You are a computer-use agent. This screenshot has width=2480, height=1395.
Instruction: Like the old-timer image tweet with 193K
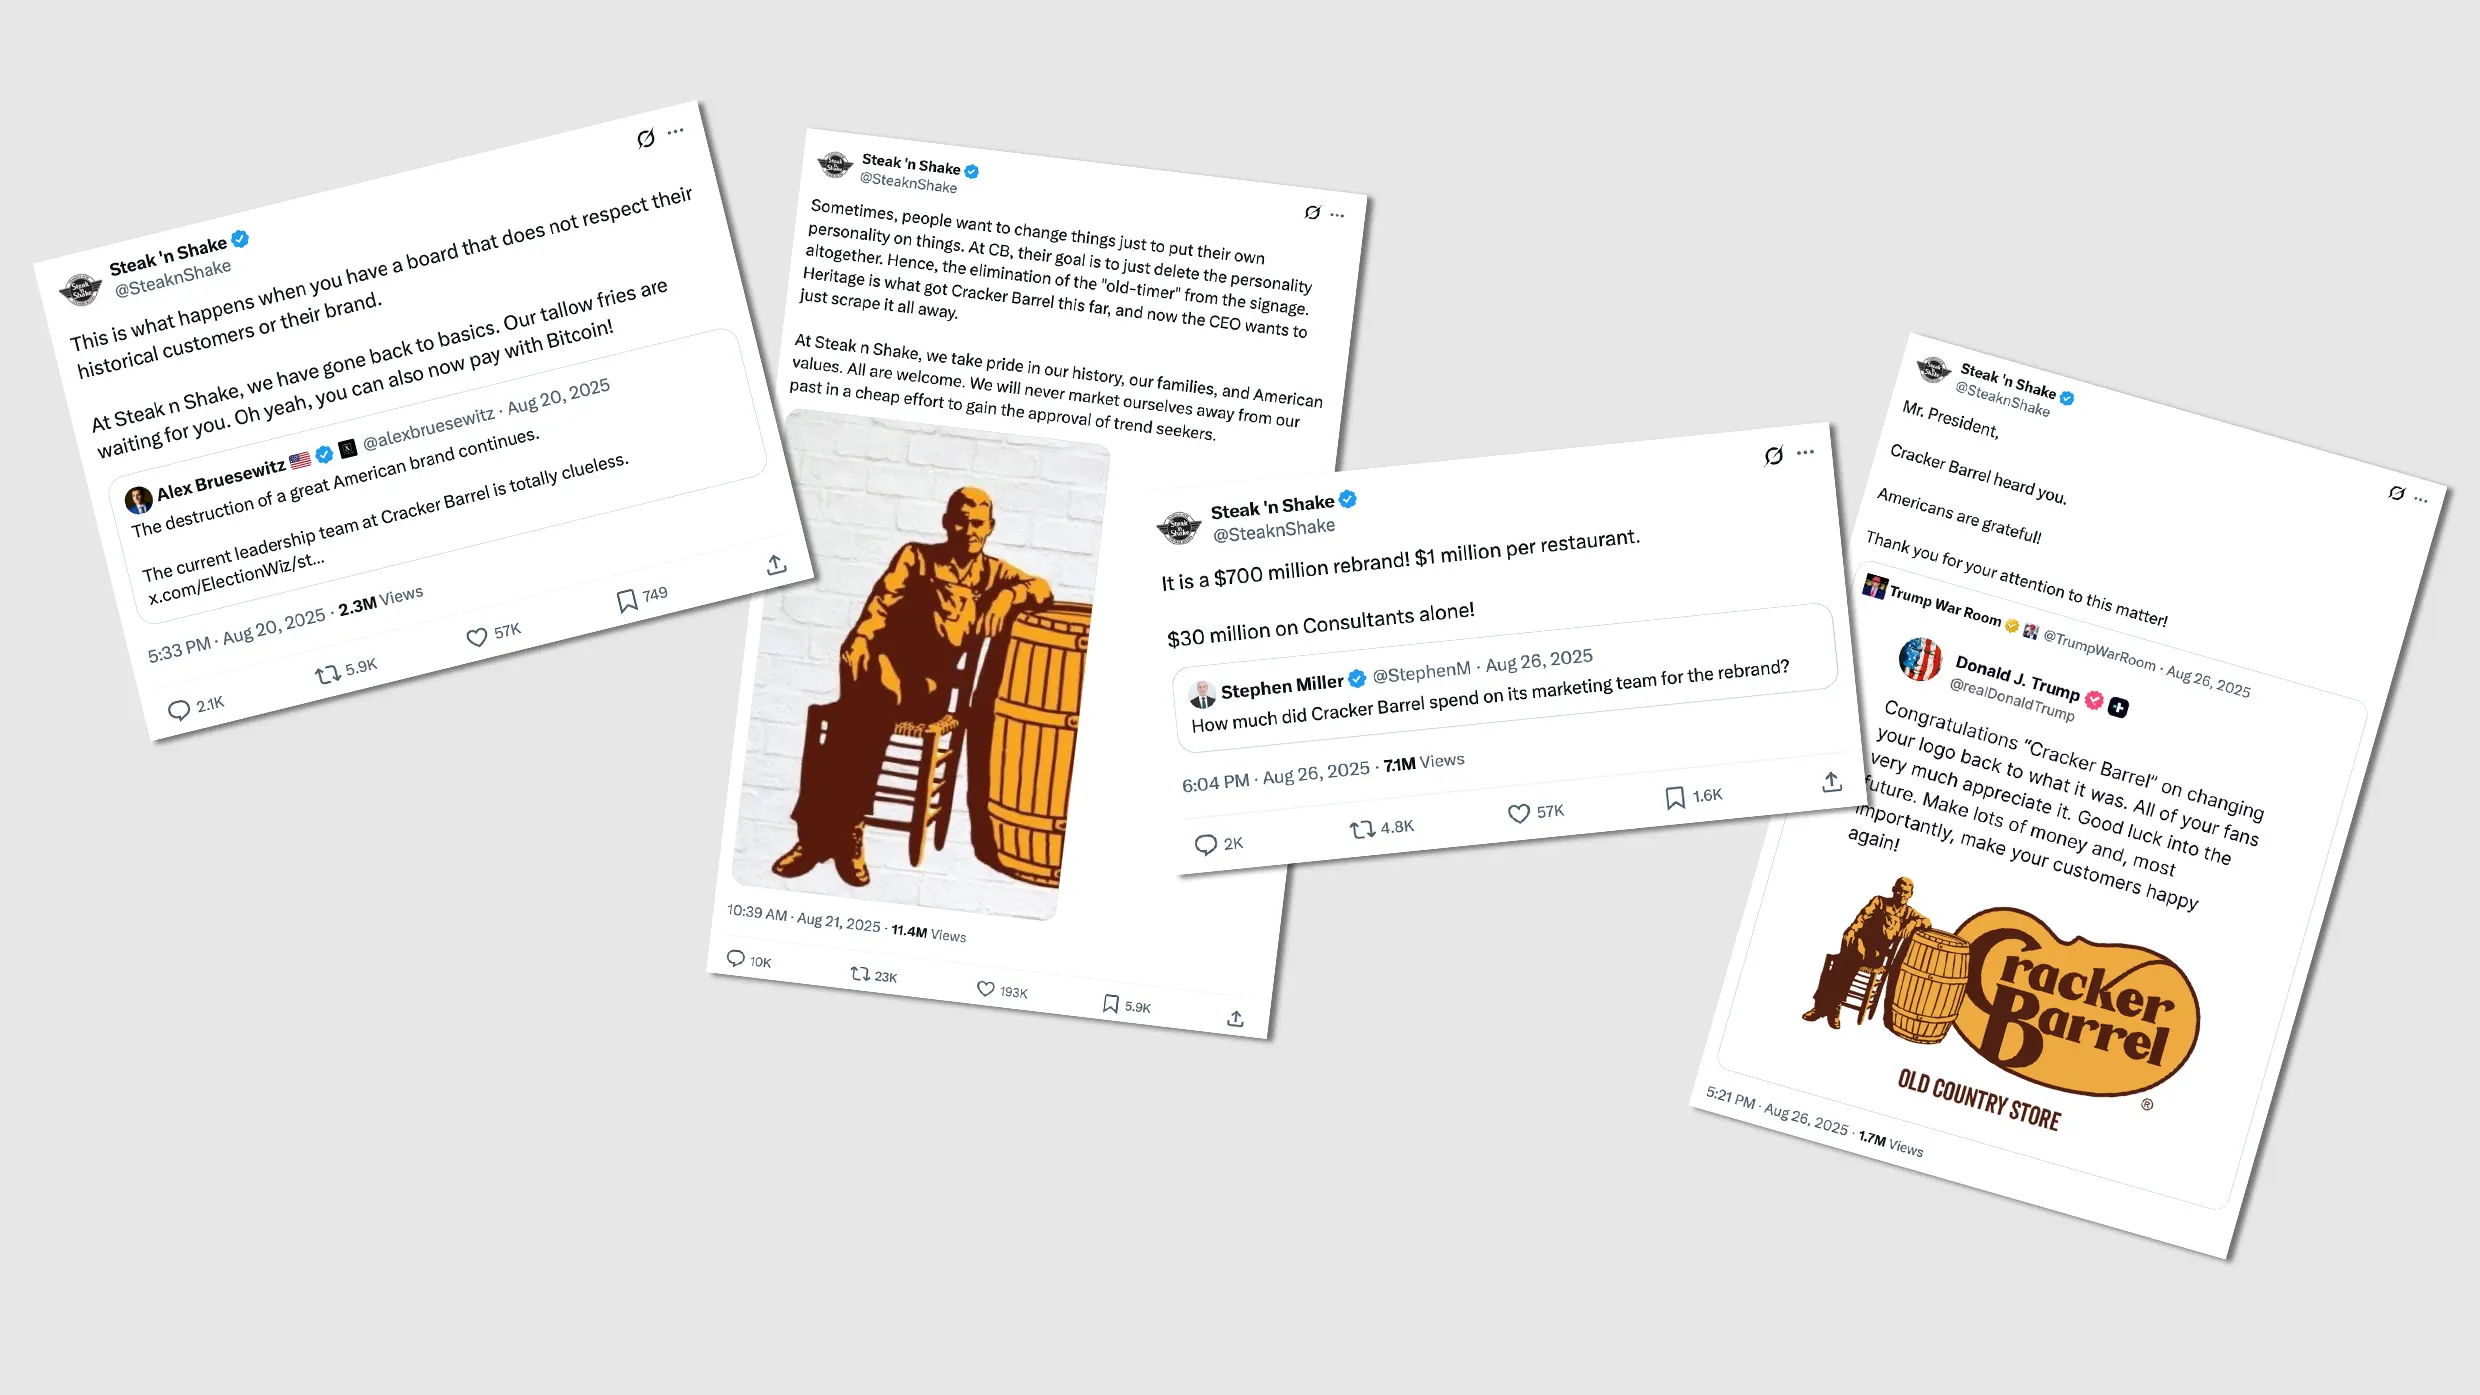(986, 989)
